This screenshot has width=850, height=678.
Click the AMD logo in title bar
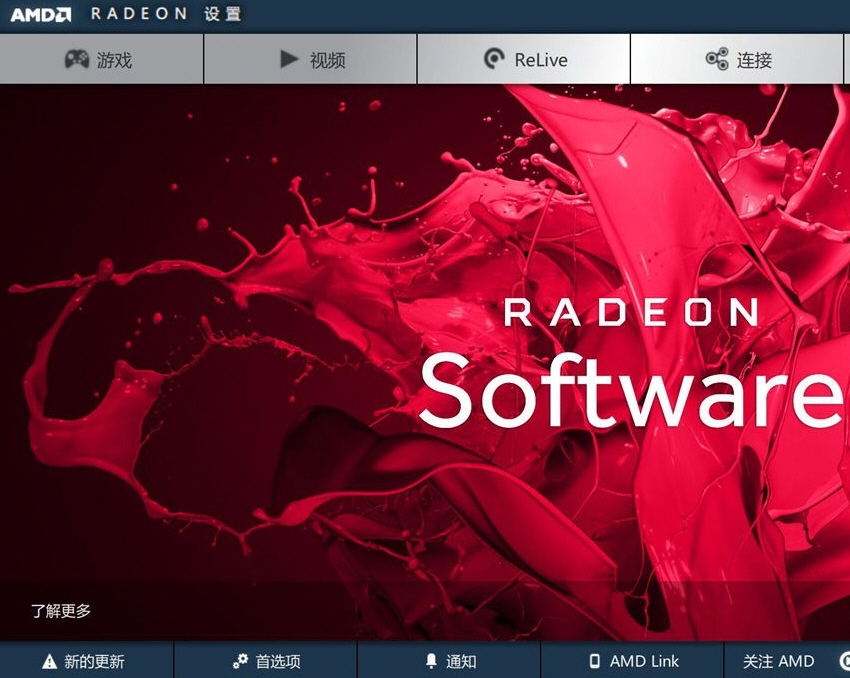41,14
